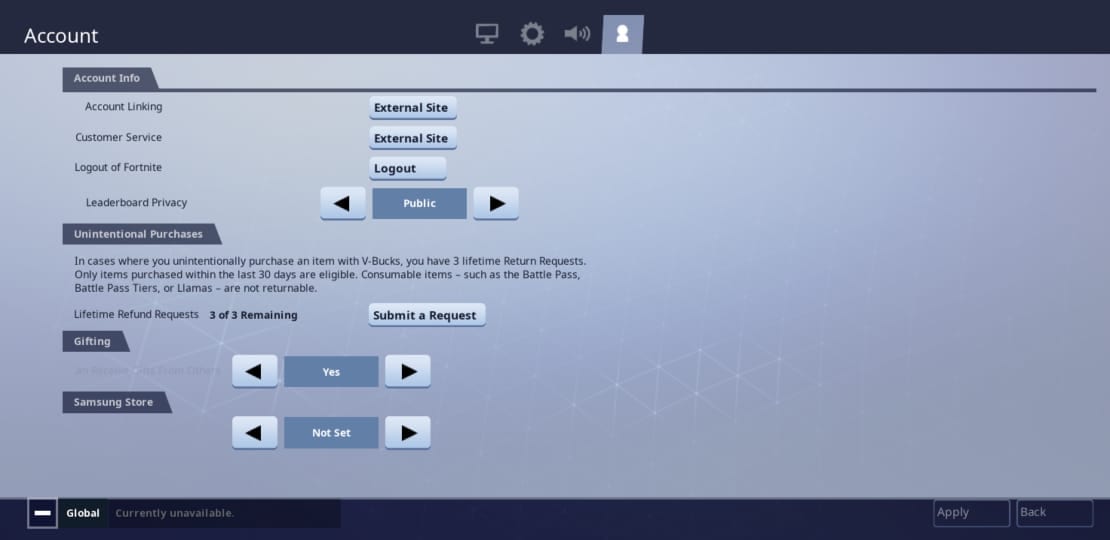Open External Site for Customer Service
This screenshot has width=1110, height=540.
click(x=412, y=138)
